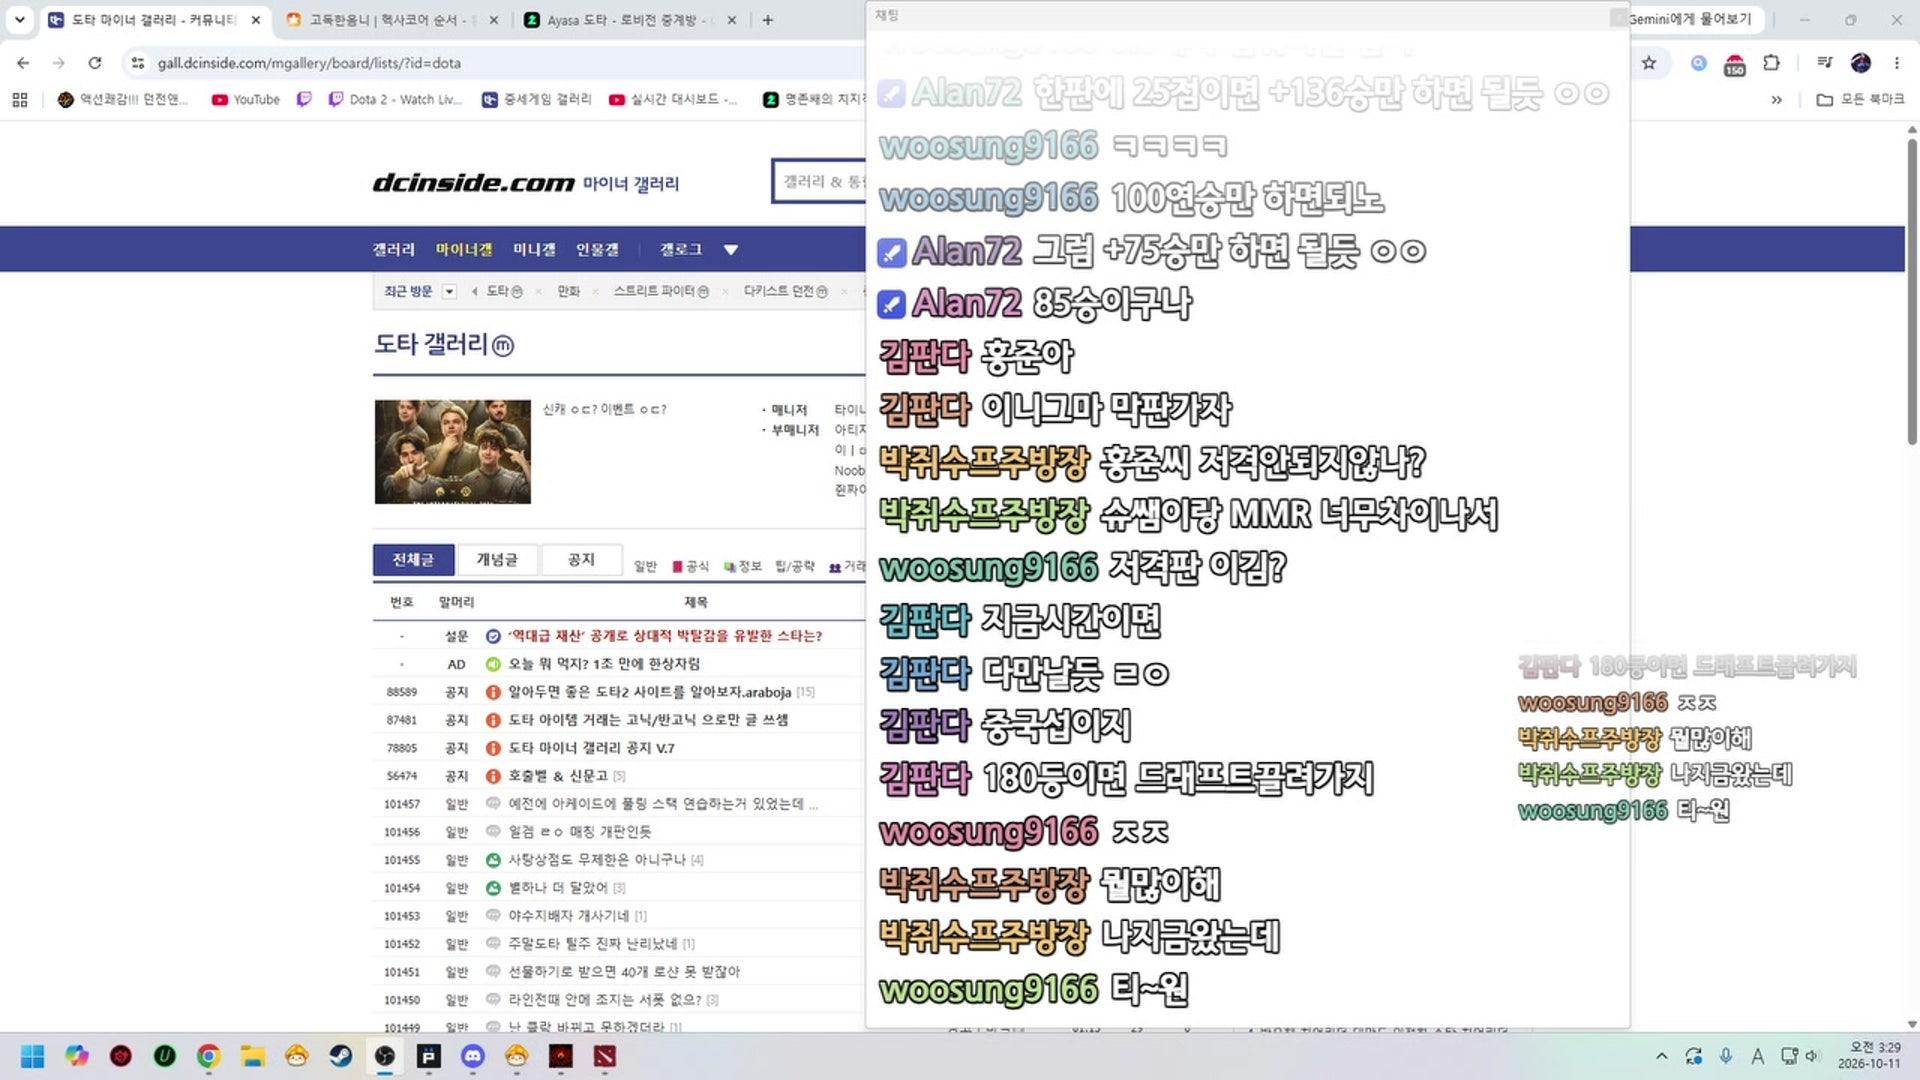The width and height of the screenshot is (1920, 1080).
Task: Show hidden bookmarks with the double chevron
Action: pyautogui.click(x=1776, y=99)
